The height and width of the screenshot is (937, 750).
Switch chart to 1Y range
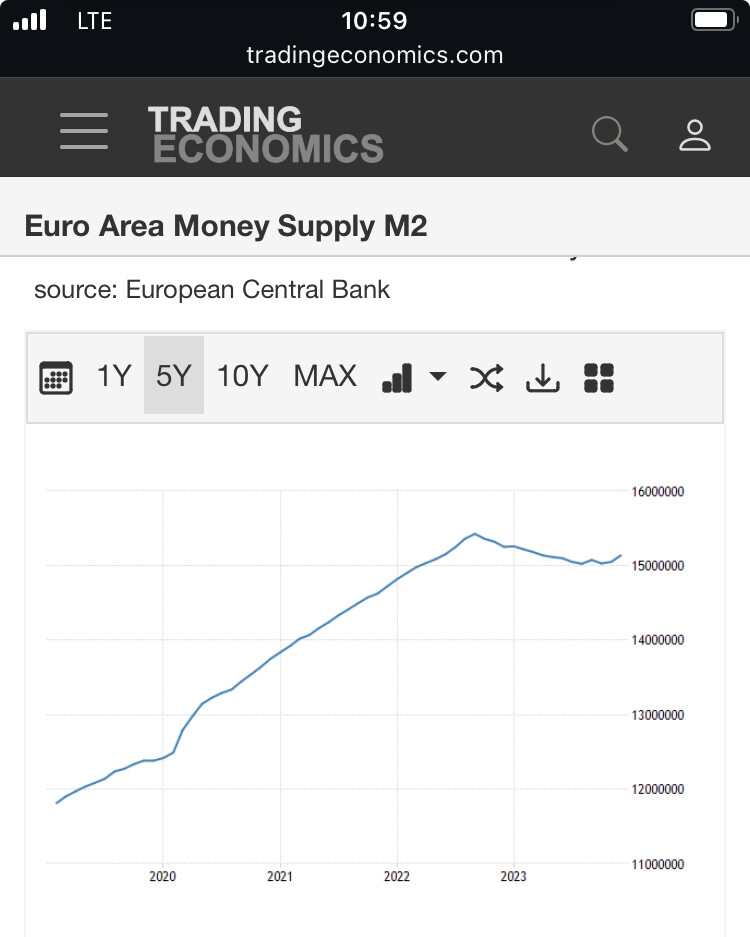click(x=114, y=376)
